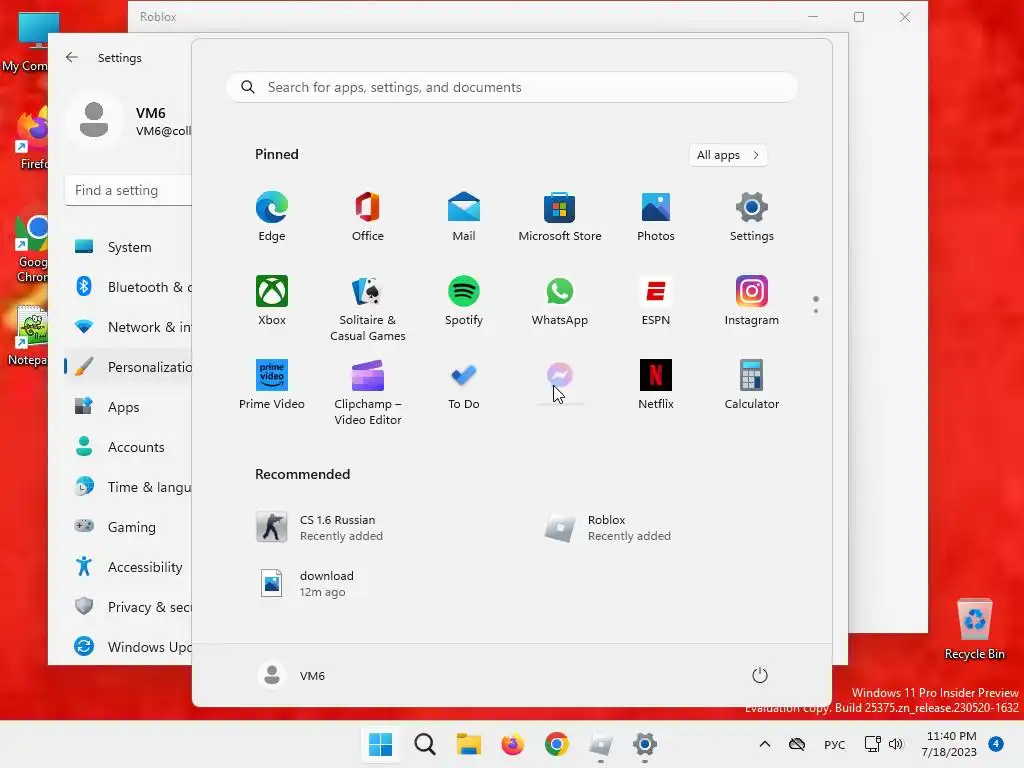Switch to Settings taskbar icon

tap(645, 744)
